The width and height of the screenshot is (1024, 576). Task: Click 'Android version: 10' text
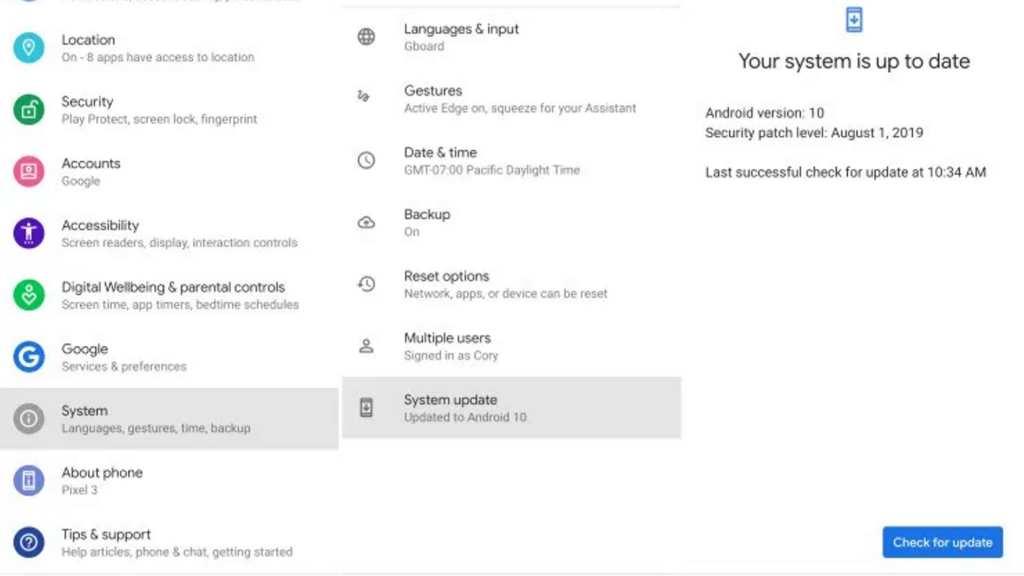(x=764, y=113)
